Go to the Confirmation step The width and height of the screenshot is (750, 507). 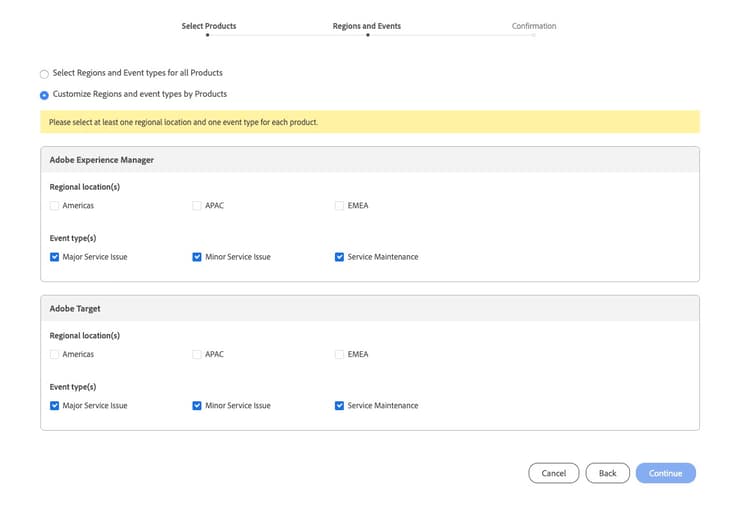point(534,27)
